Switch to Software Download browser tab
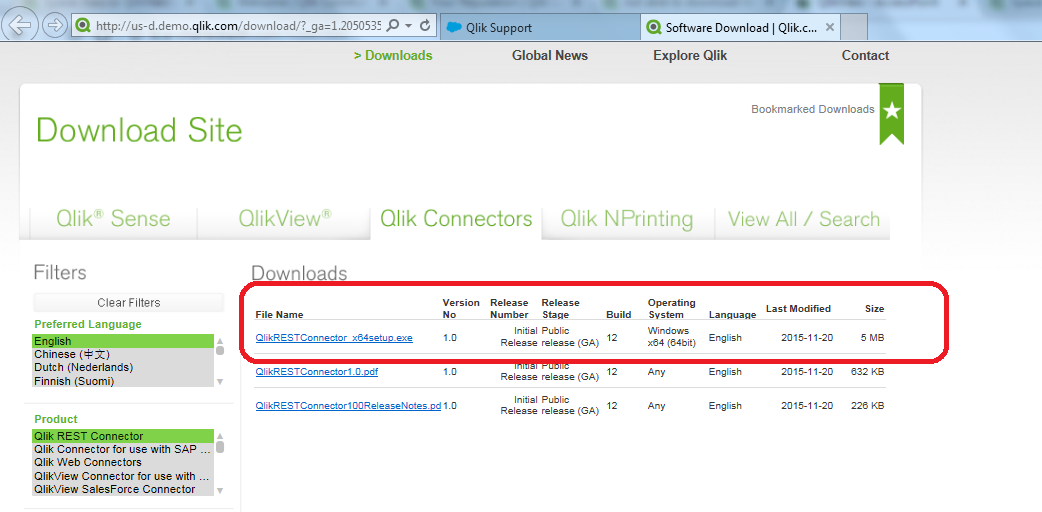1042x512 pixels. pyautogui.click(x=741, y=27)
